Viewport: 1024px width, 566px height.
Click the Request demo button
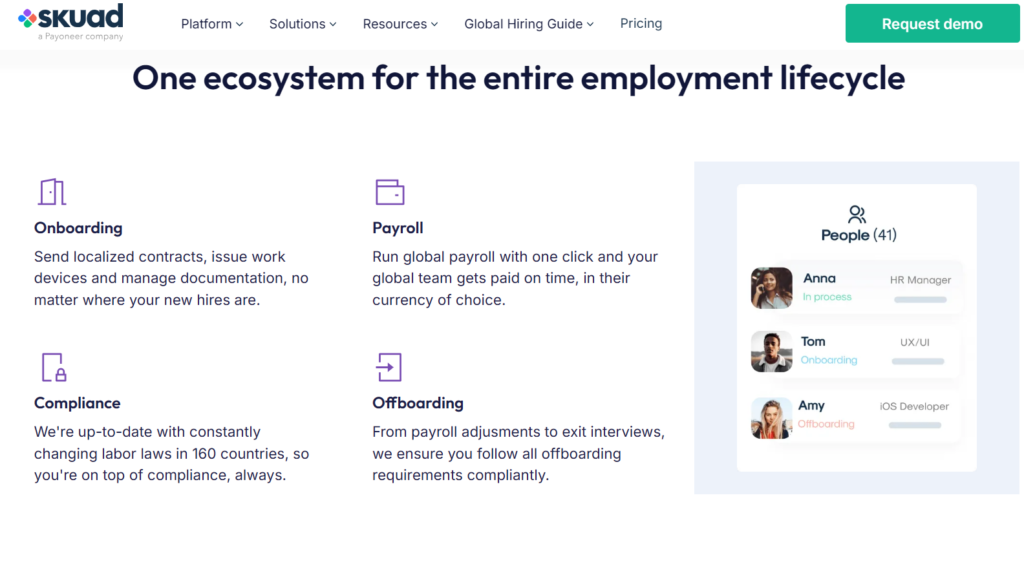pos(932,24)
